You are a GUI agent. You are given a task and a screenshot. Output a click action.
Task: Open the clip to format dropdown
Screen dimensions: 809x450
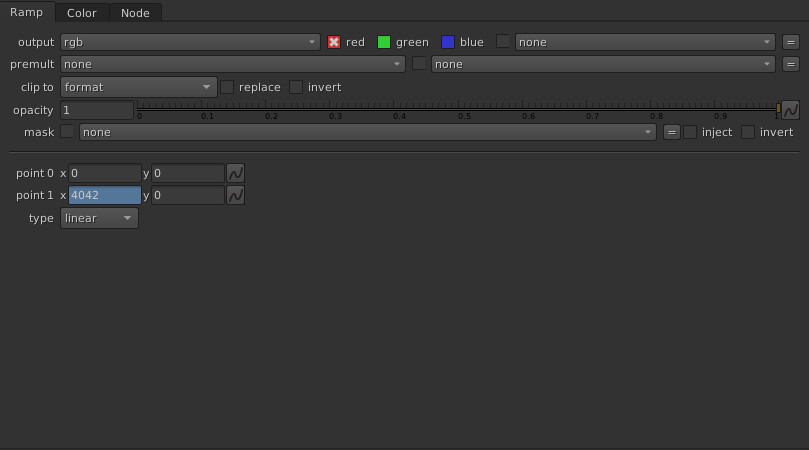pyautogui.click(x=138, y=87)
